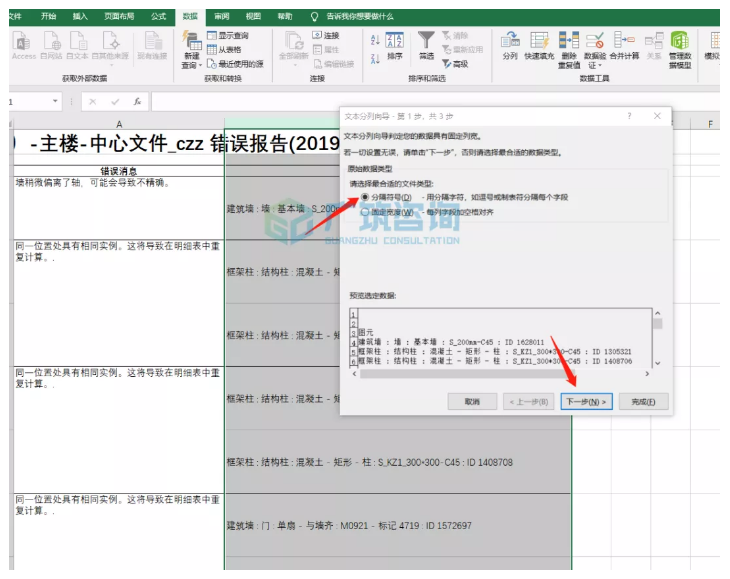Click Consolidate (合并计算) icon

[x=624, y=46]
